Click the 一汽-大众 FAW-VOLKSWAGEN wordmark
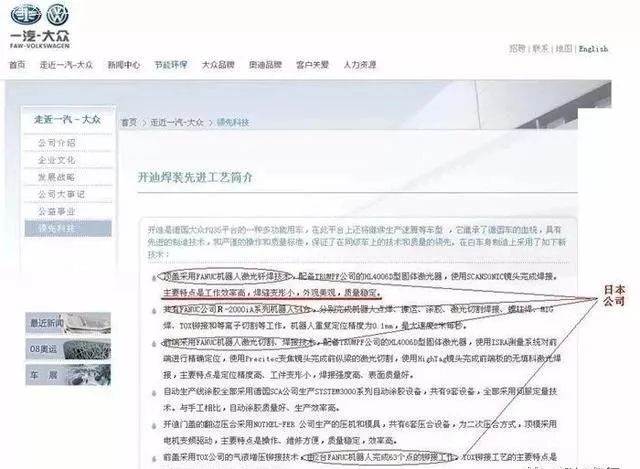 click(40, 40)
